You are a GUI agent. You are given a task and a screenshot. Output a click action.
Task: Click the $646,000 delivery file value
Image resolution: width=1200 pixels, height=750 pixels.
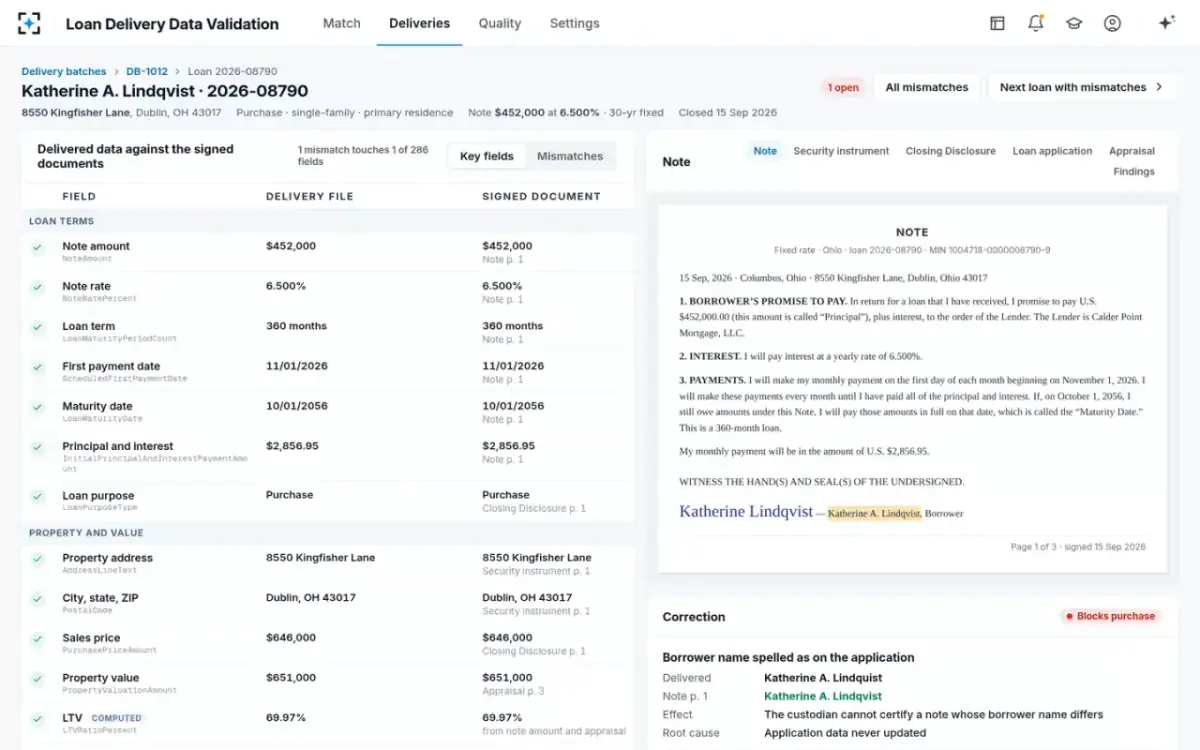coord(291,638)
